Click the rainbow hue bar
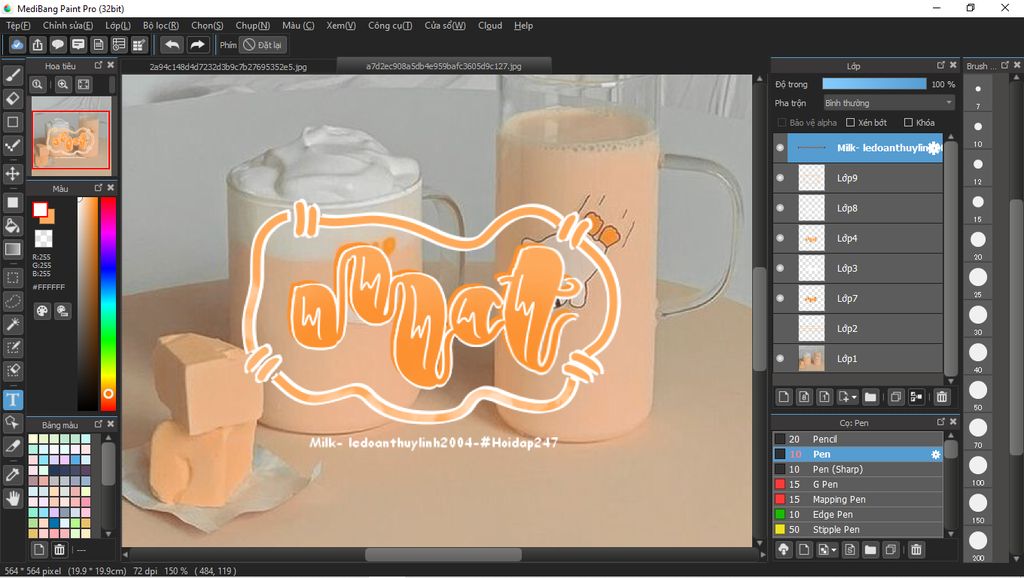 coord(108,303)
